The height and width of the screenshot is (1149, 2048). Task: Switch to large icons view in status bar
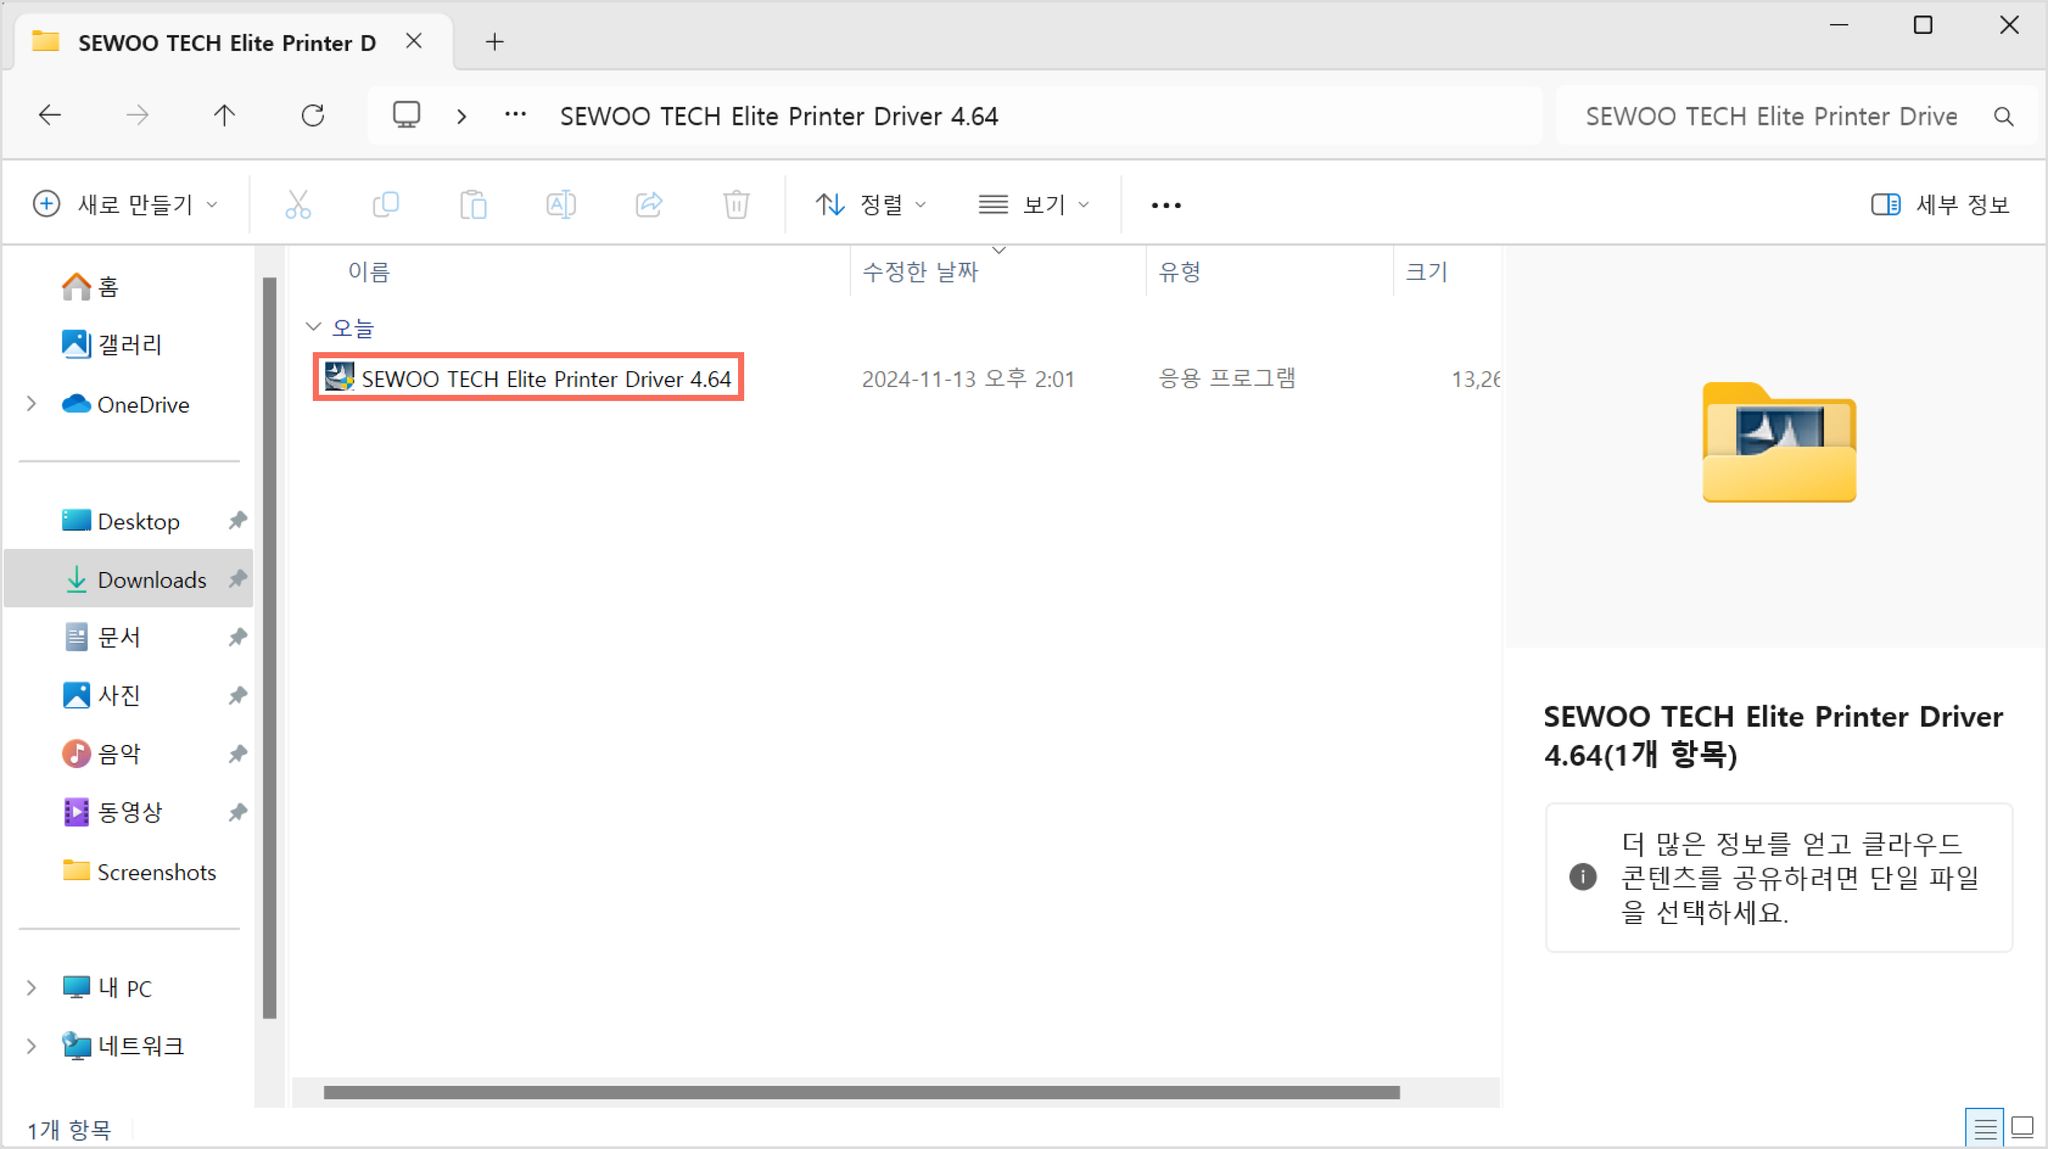pos(2022,1129)
